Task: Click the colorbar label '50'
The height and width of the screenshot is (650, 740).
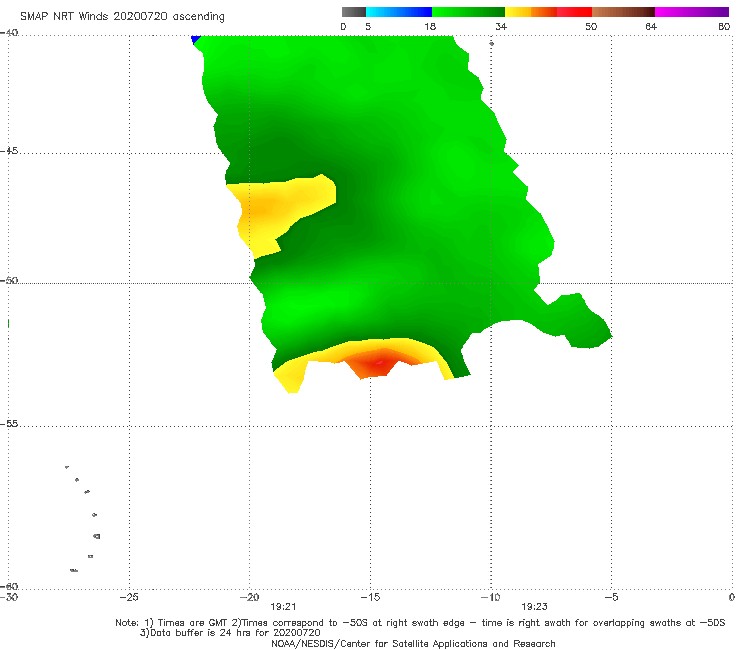Action: (591, 26)
